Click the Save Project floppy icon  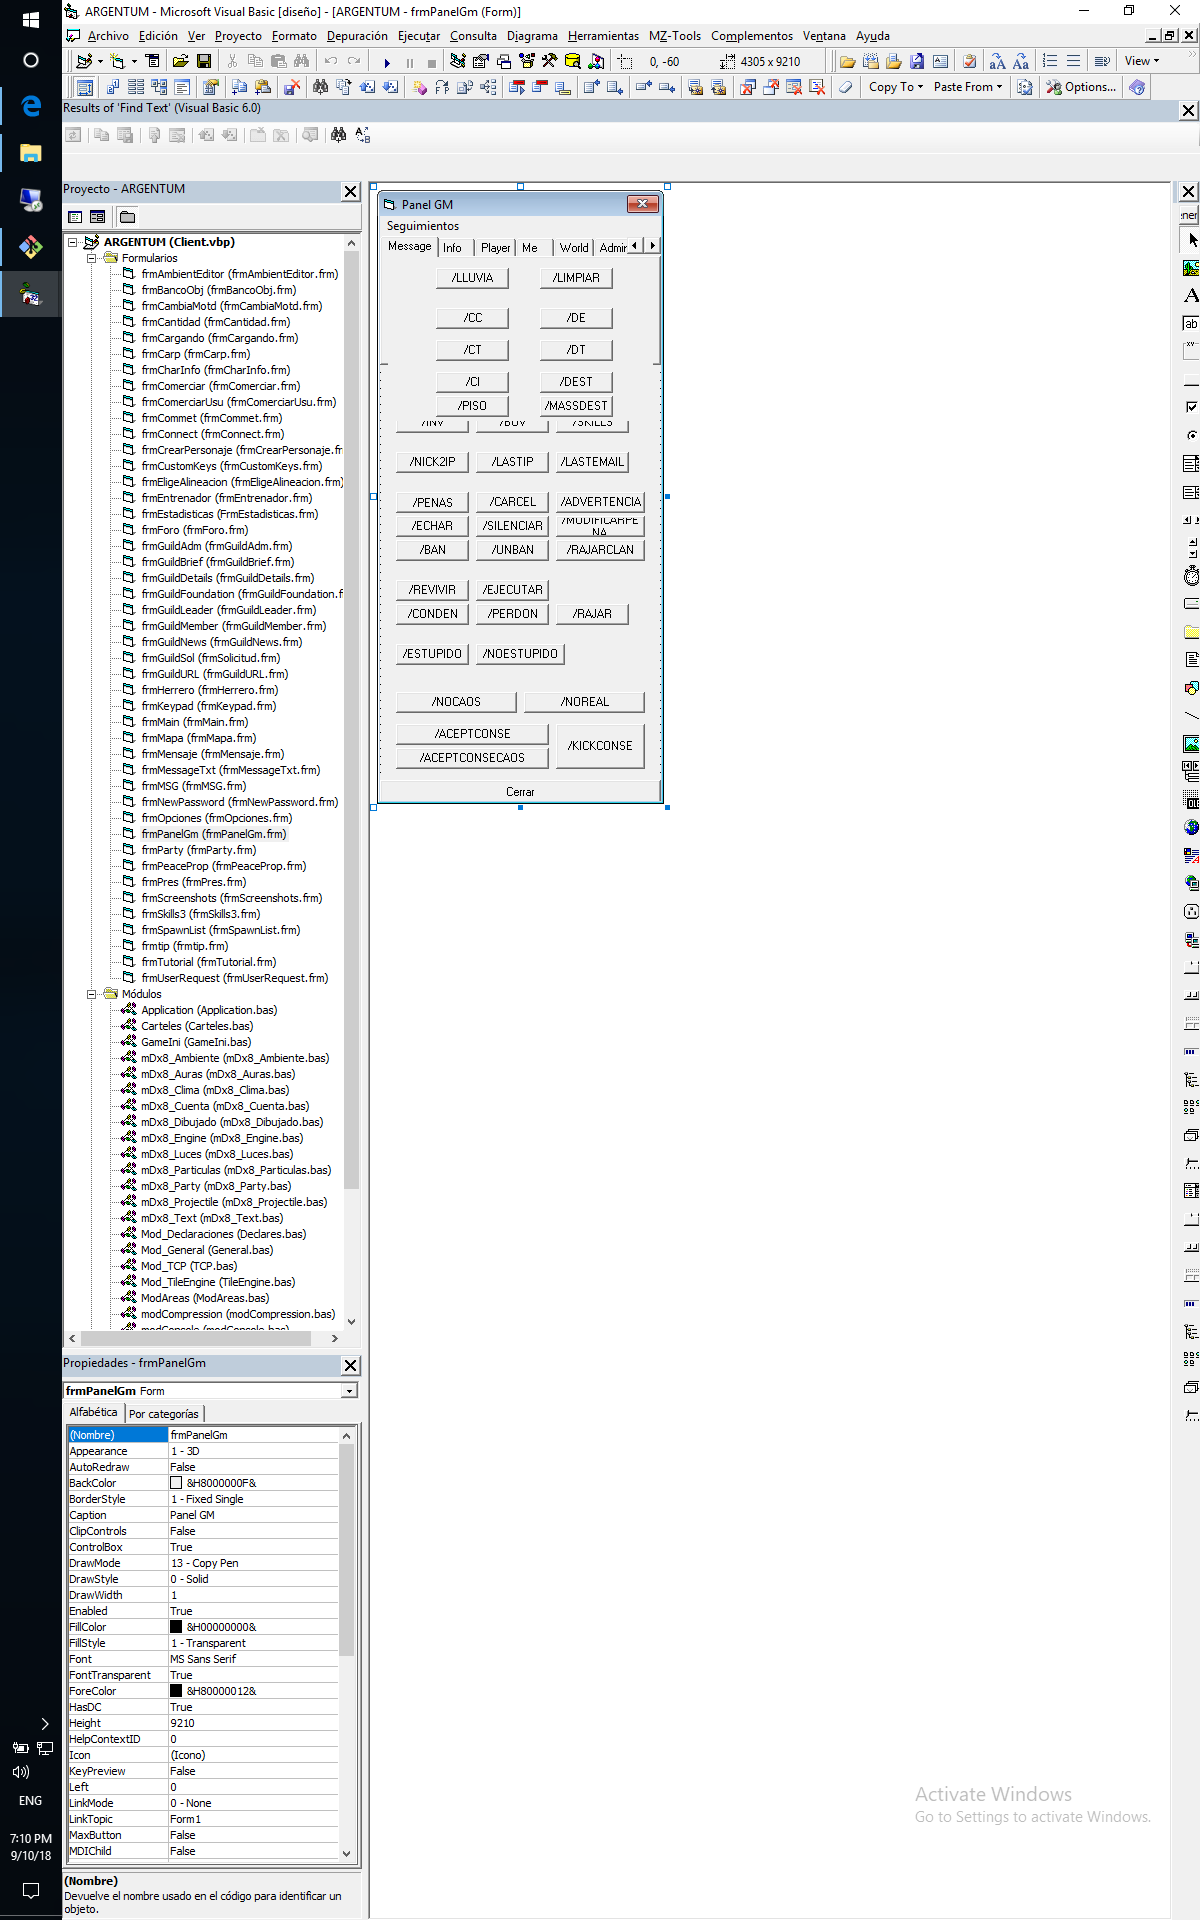tap(204, 61)
